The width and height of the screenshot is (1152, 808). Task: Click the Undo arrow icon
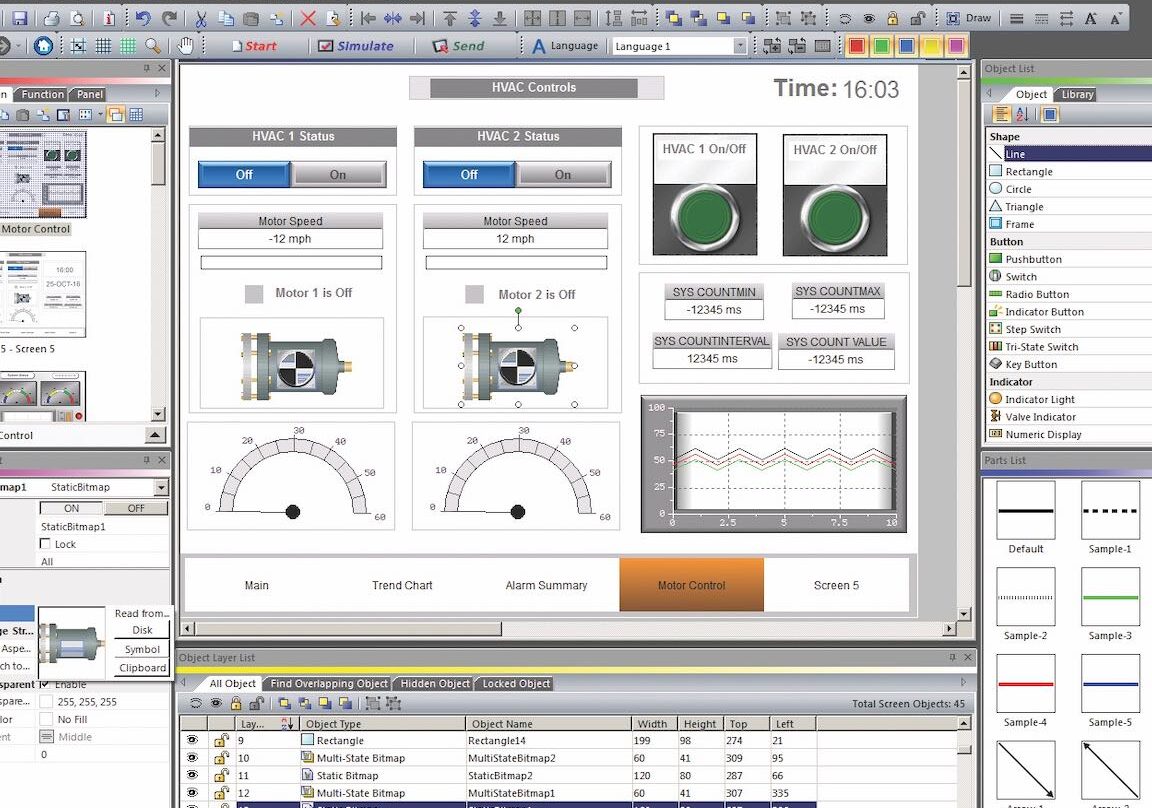pyautogui.click(x=143, y=18)
